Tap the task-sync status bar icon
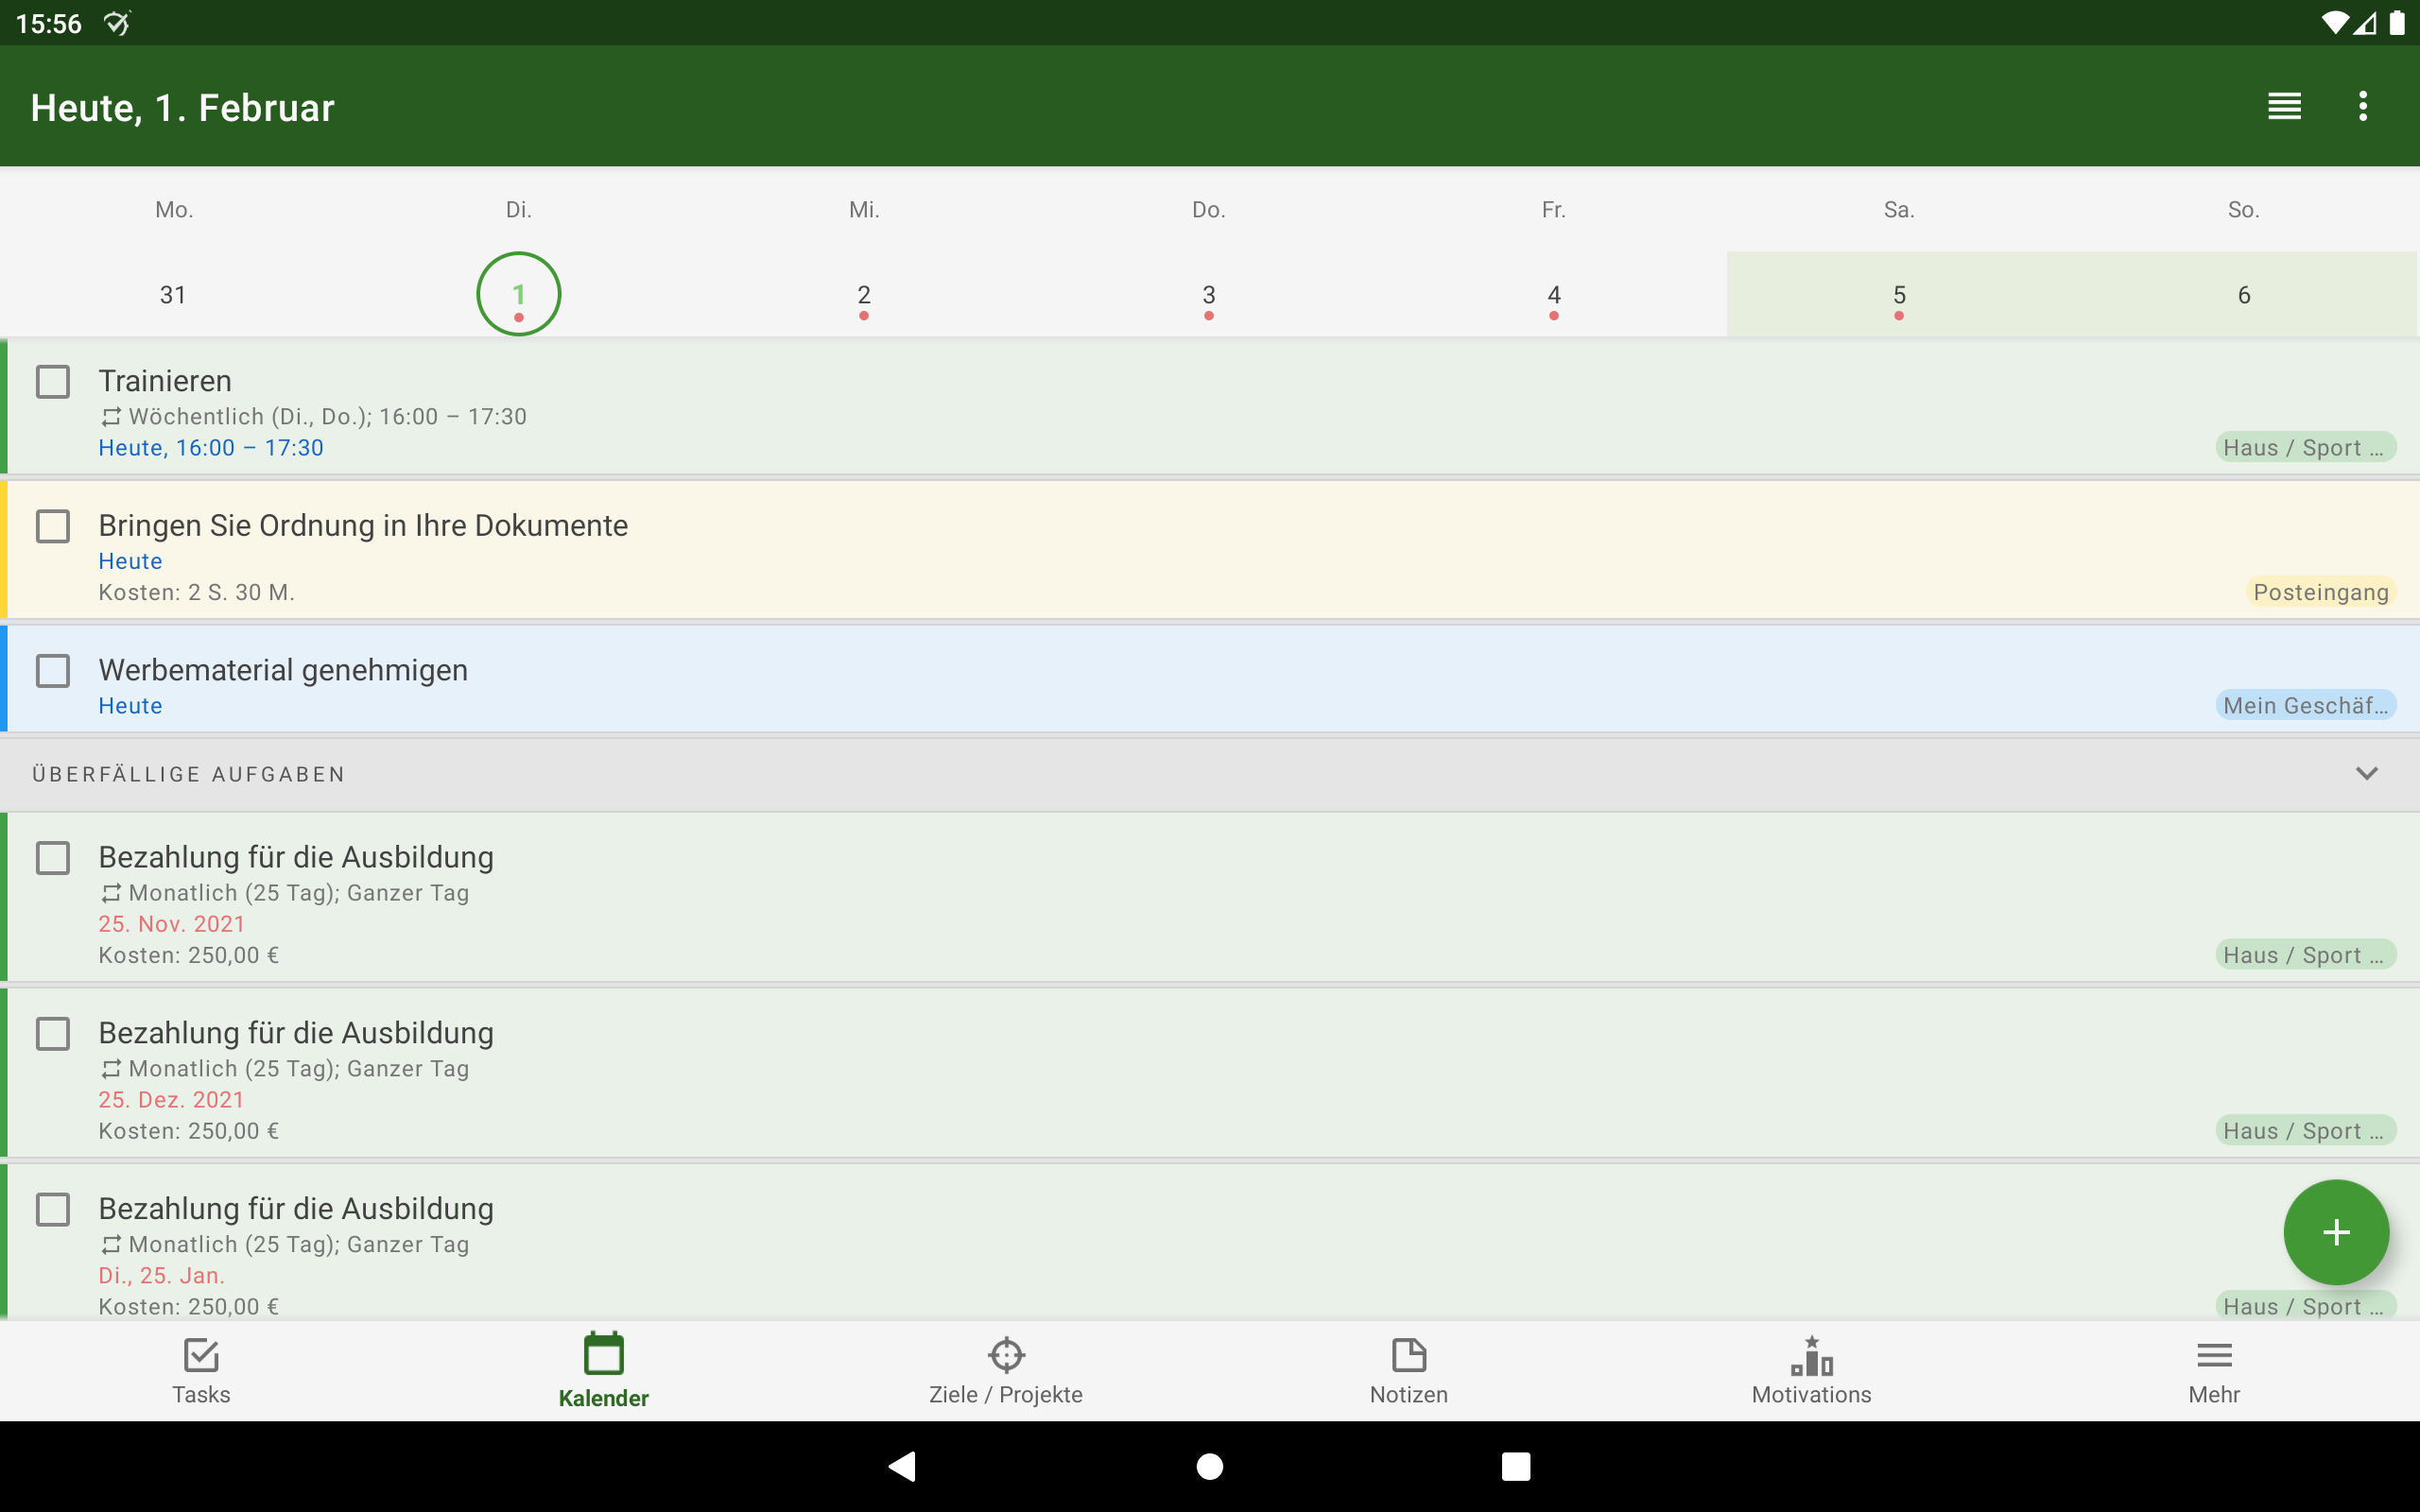This screenshot has height=1512, width=2420. click(117, 23)
